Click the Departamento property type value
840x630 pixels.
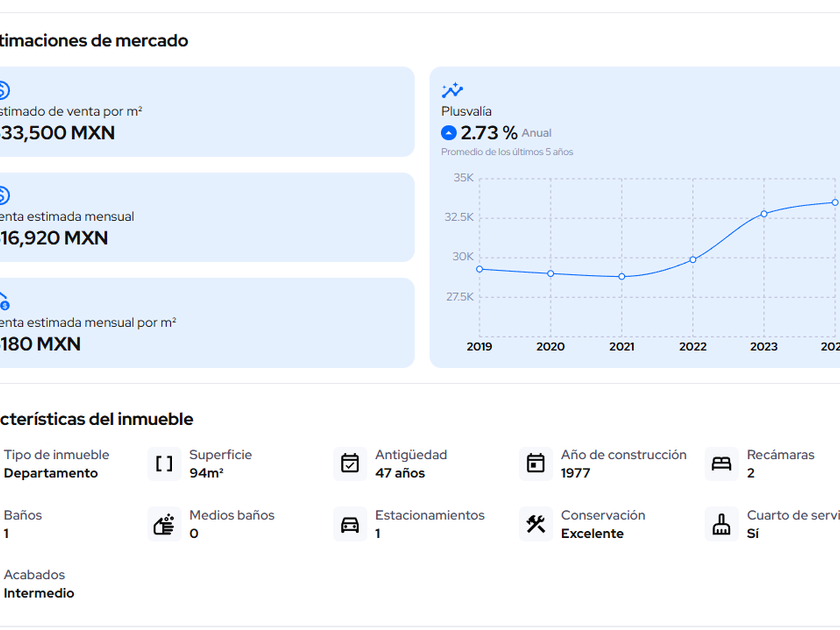[51, 473]
